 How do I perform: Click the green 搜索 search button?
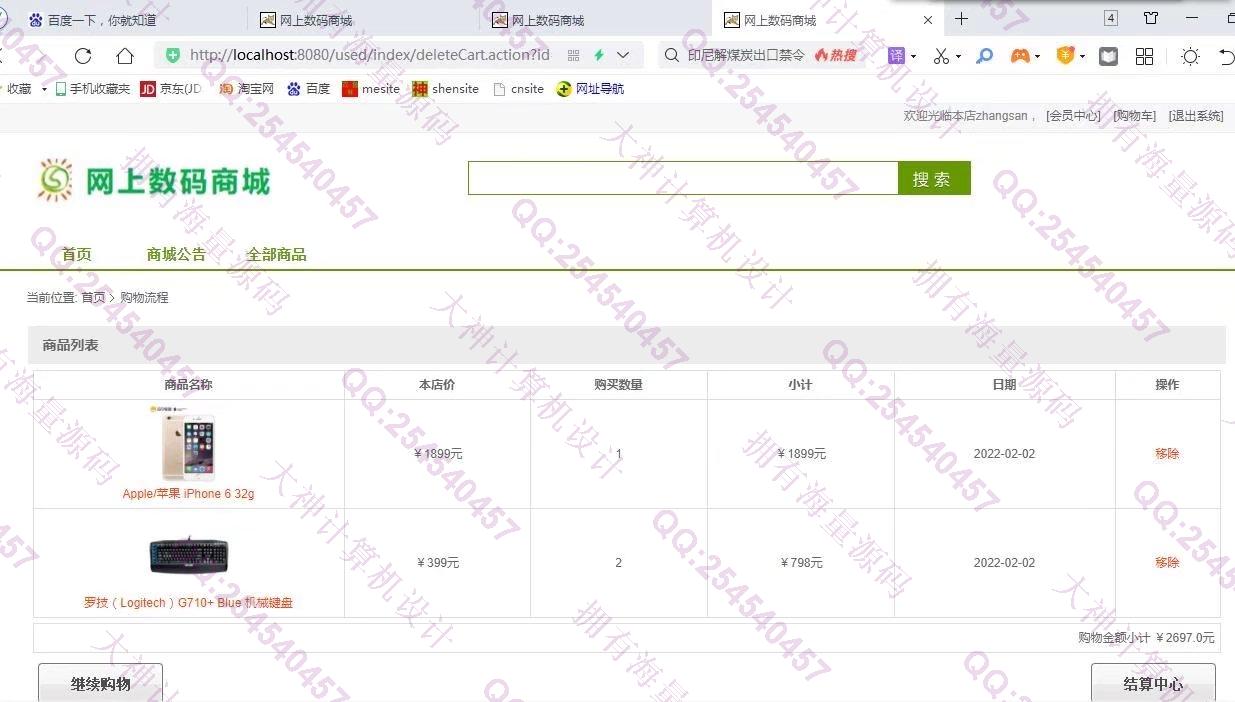click(934, 178)
